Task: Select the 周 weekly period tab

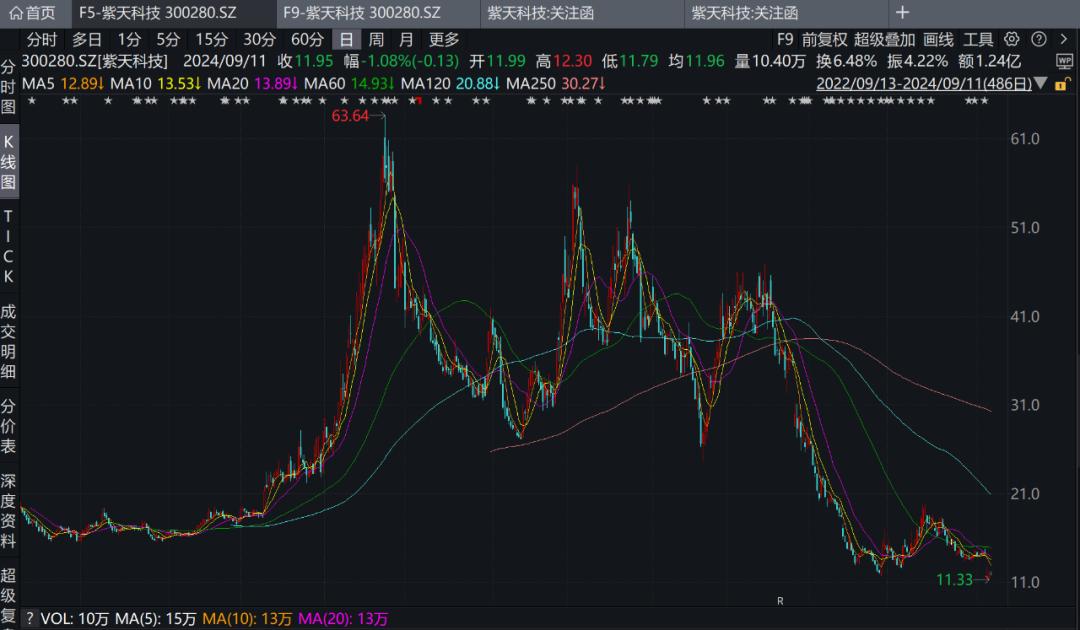Action: click(x=376, y=39)
